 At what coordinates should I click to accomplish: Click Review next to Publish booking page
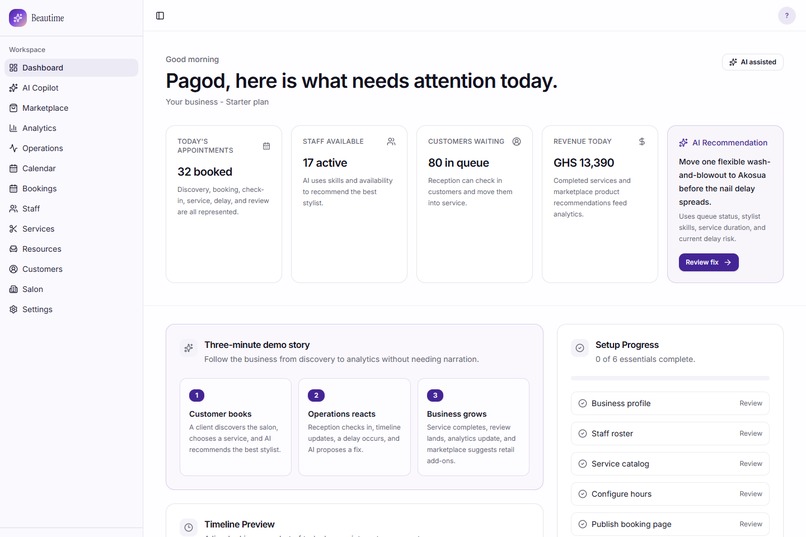tap(750, 524)
